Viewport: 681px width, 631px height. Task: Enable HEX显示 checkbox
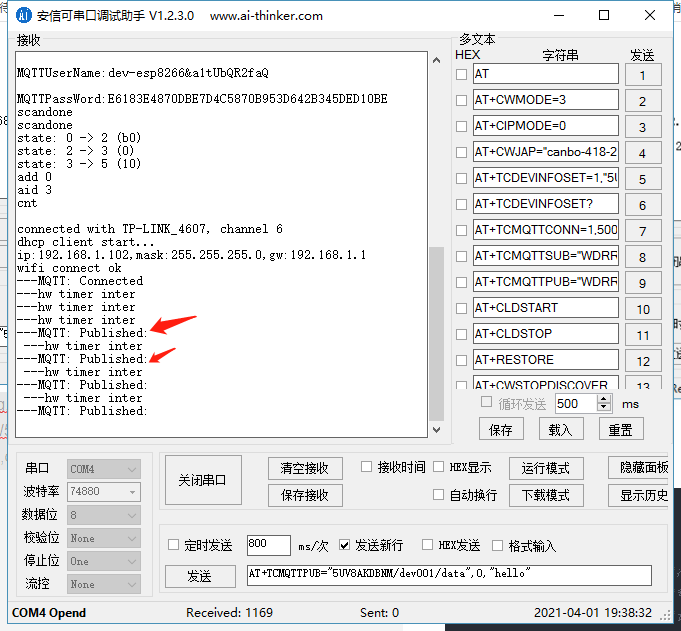[x=439, y=467]
